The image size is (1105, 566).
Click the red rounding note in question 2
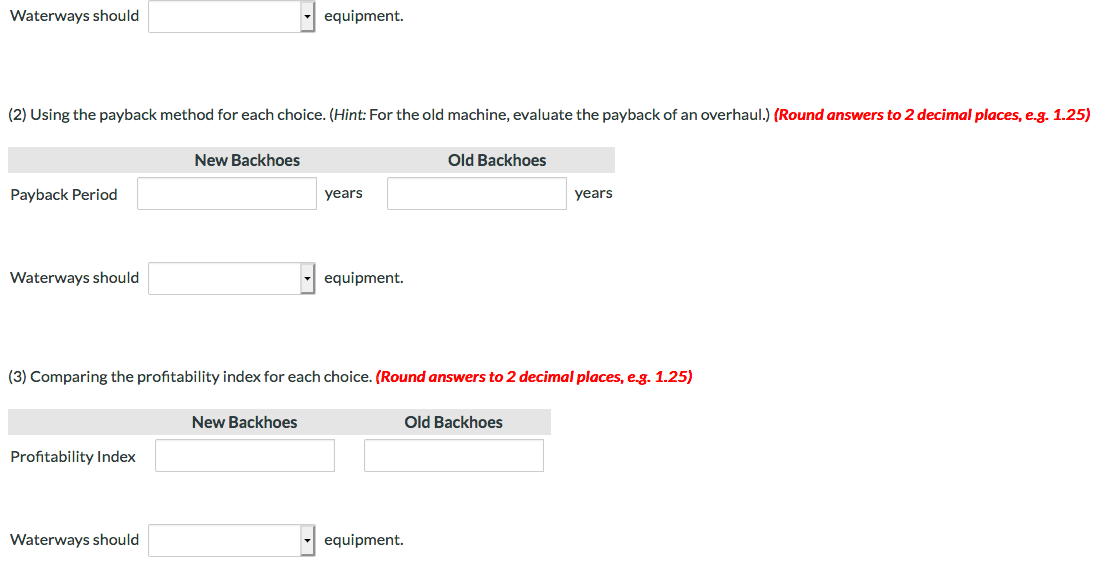pyautogui.click(x=932, y=115)
